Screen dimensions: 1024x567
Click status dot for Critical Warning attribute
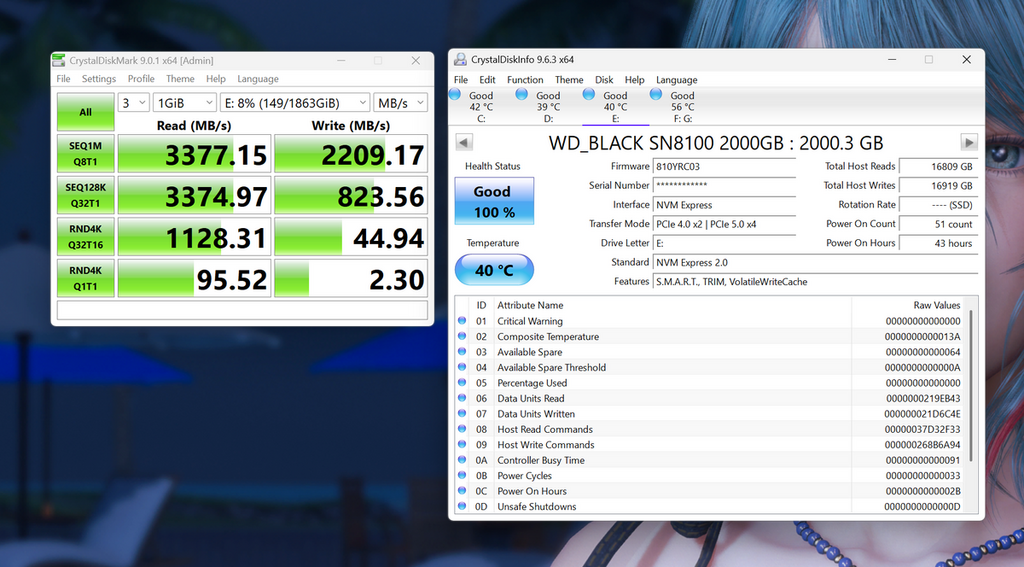pos(462,321)
